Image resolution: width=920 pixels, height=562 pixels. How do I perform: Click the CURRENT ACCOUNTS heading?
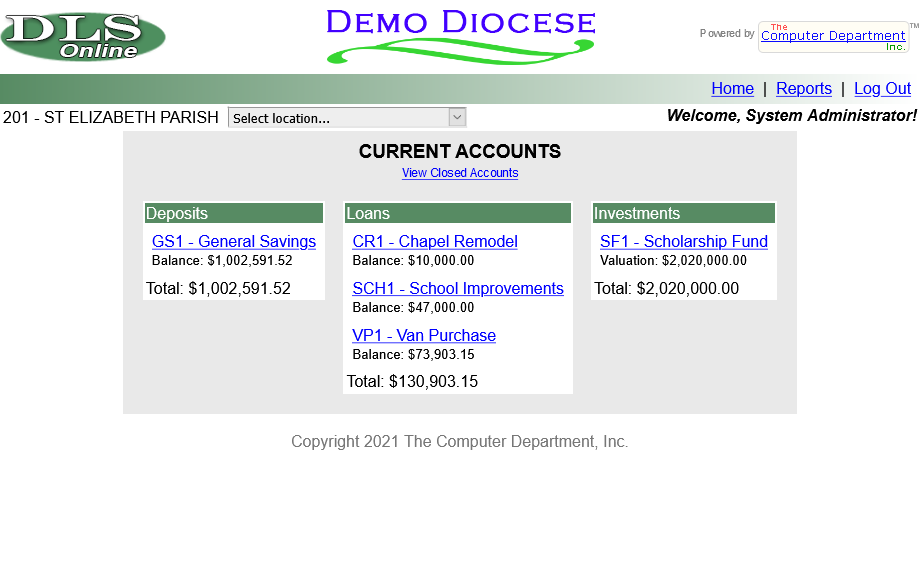pyautogui.click(x=460, y=151)
